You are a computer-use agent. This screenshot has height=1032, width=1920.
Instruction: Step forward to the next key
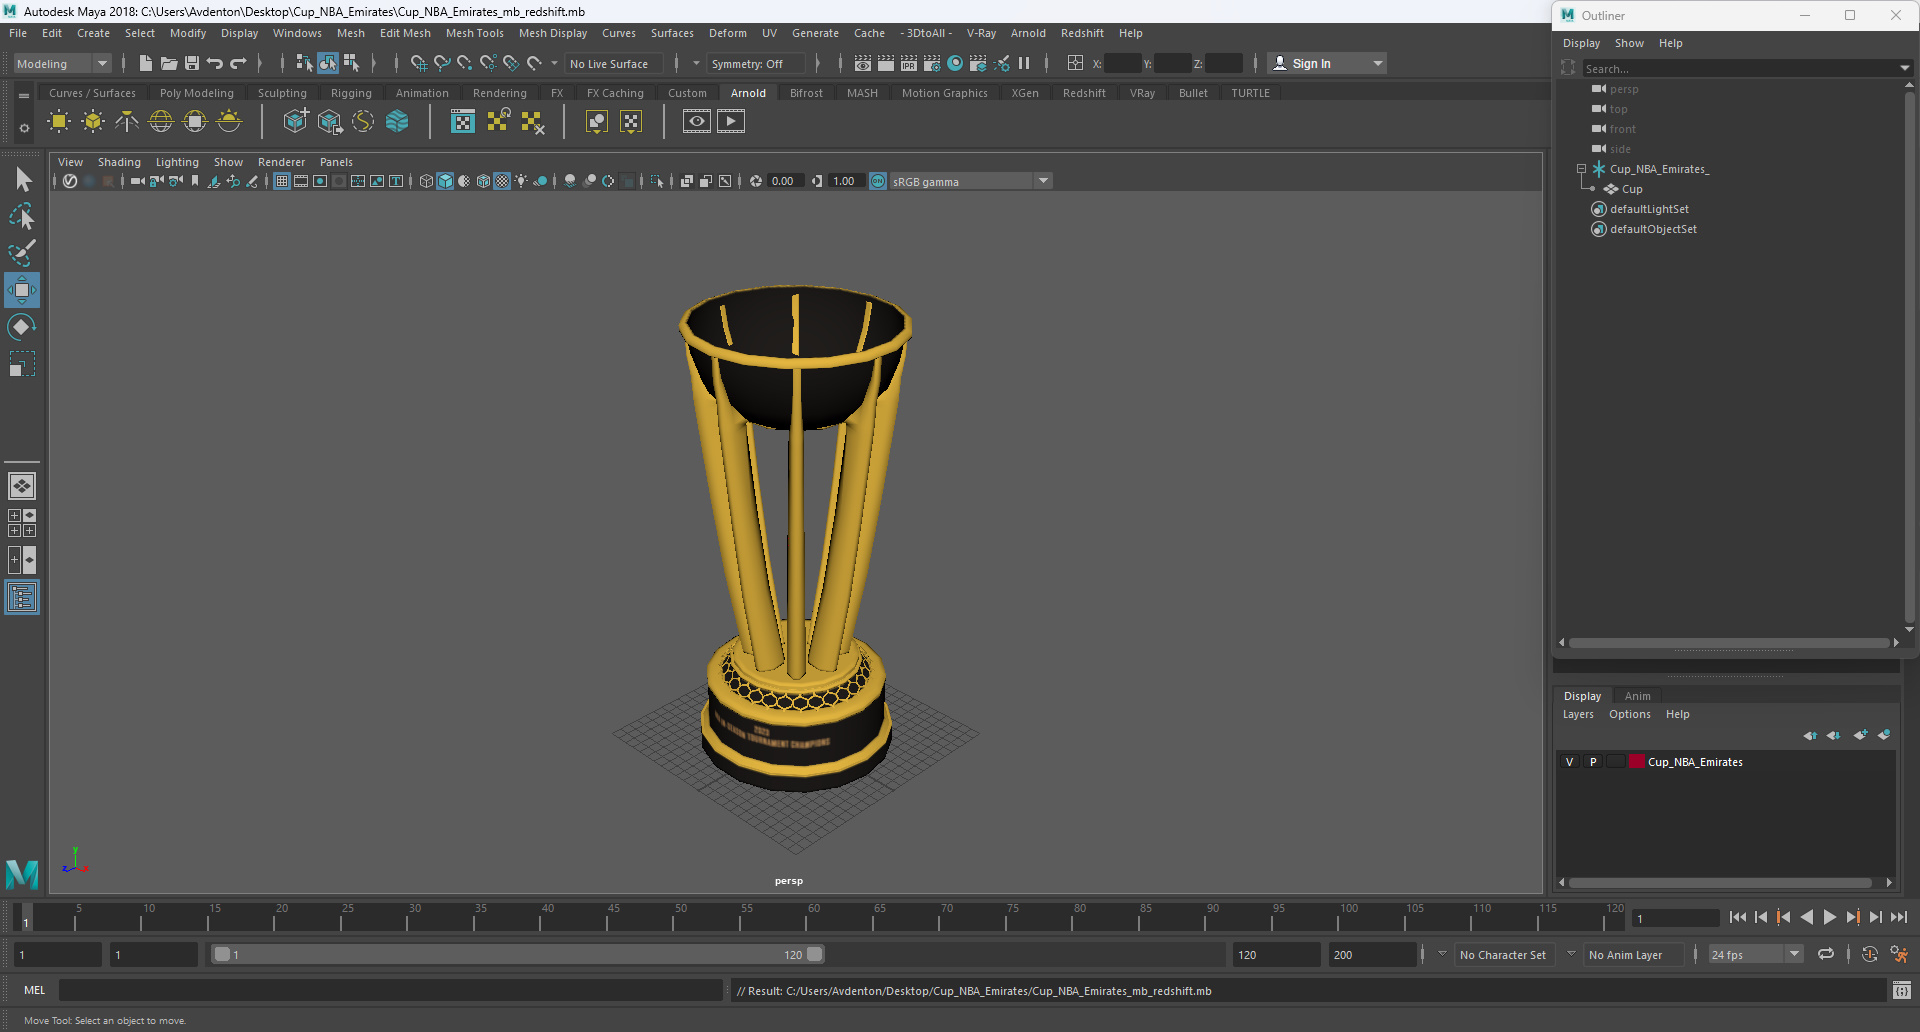[x=1853, y=917]
